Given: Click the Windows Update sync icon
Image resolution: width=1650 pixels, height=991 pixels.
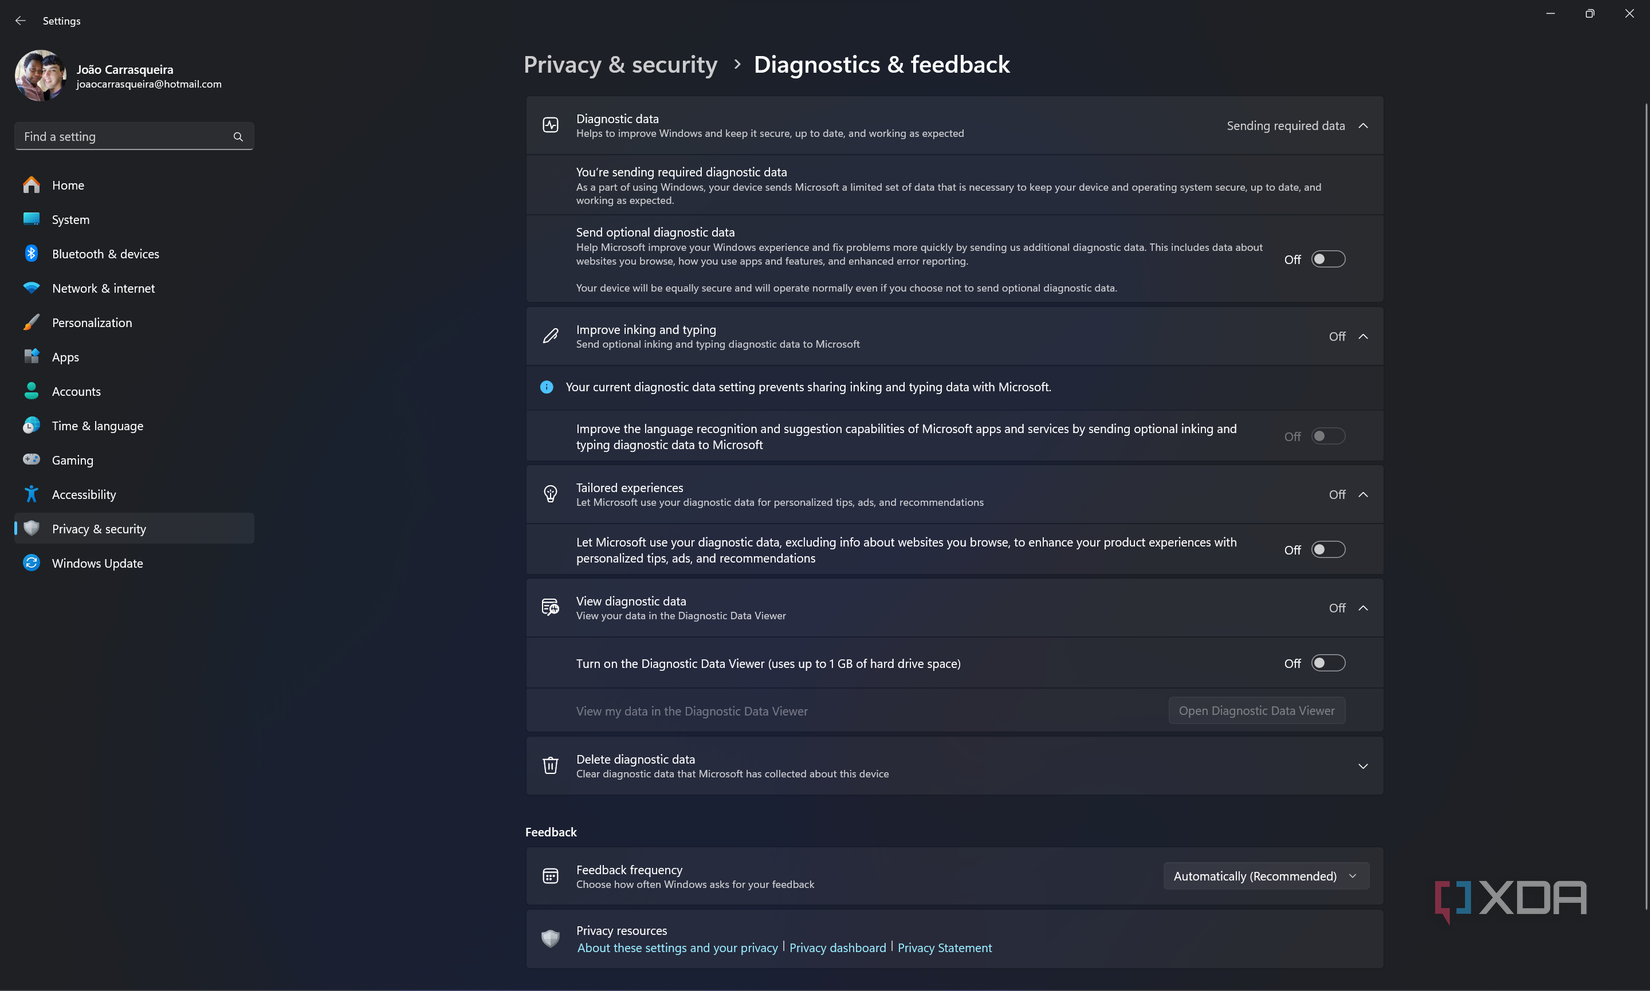Looking at the screenshot, I should click(32, 563).
